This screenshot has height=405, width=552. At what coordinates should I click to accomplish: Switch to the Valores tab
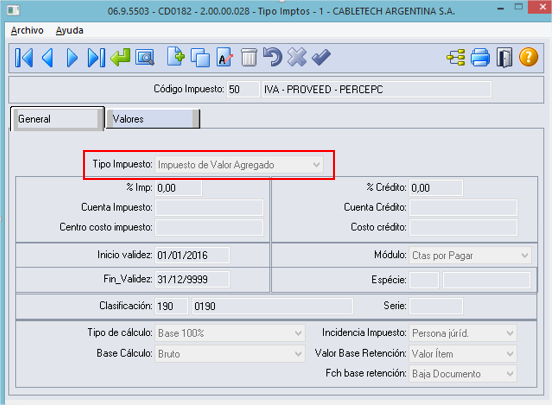153,119
